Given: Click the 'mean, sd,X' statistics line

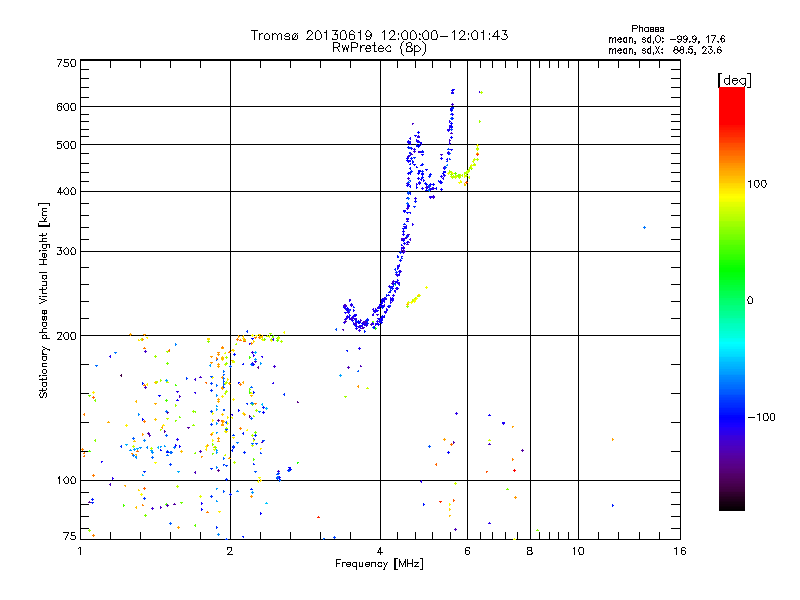Looking at the screenshot, I should click(665, 49).
